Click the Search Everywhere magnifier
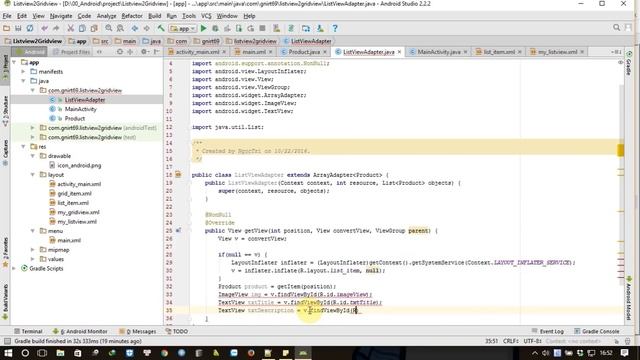640x360 pixels. click(617, 27)
